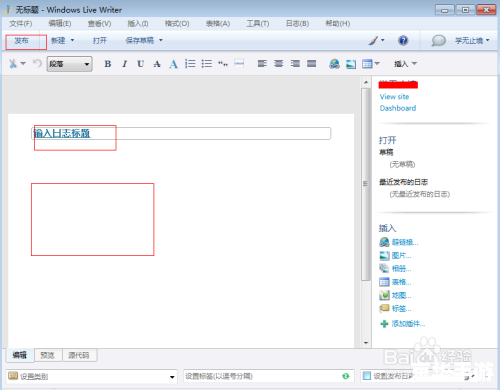This screenshot has width=500, height=390.
Task: Open the 工具(T) menu
Action: (258, 24)
